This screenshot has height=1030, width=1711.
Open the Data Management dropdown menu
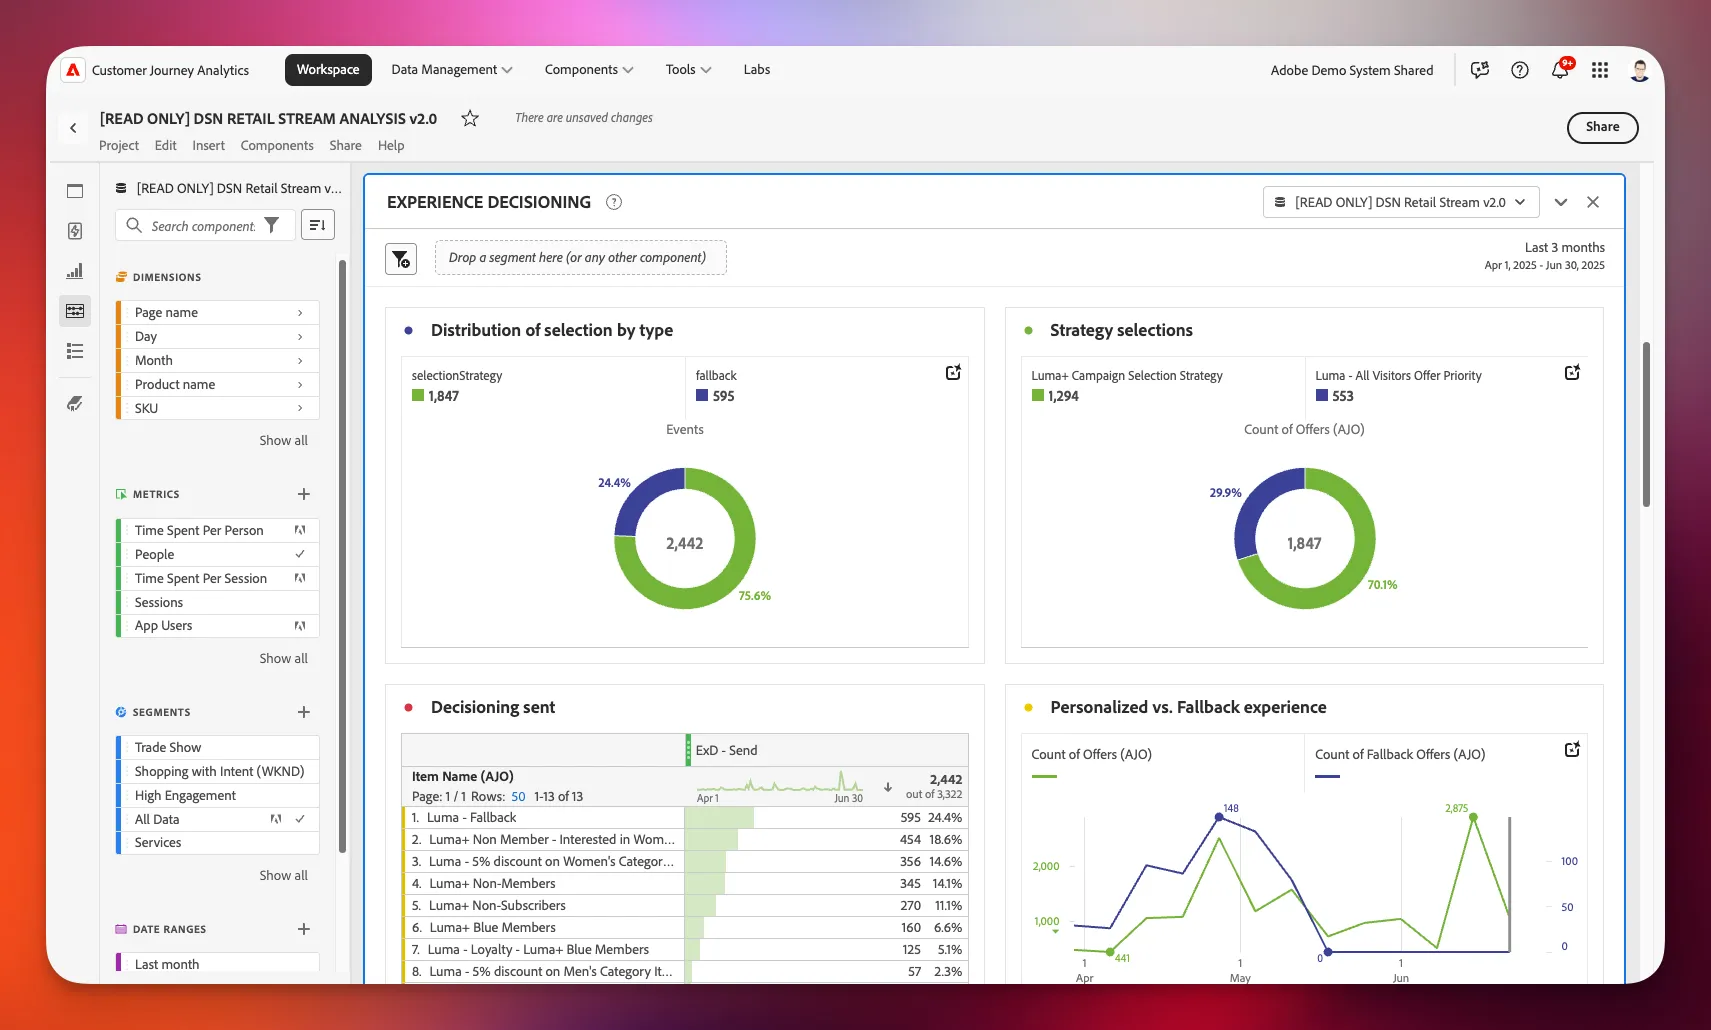point(452,70)
